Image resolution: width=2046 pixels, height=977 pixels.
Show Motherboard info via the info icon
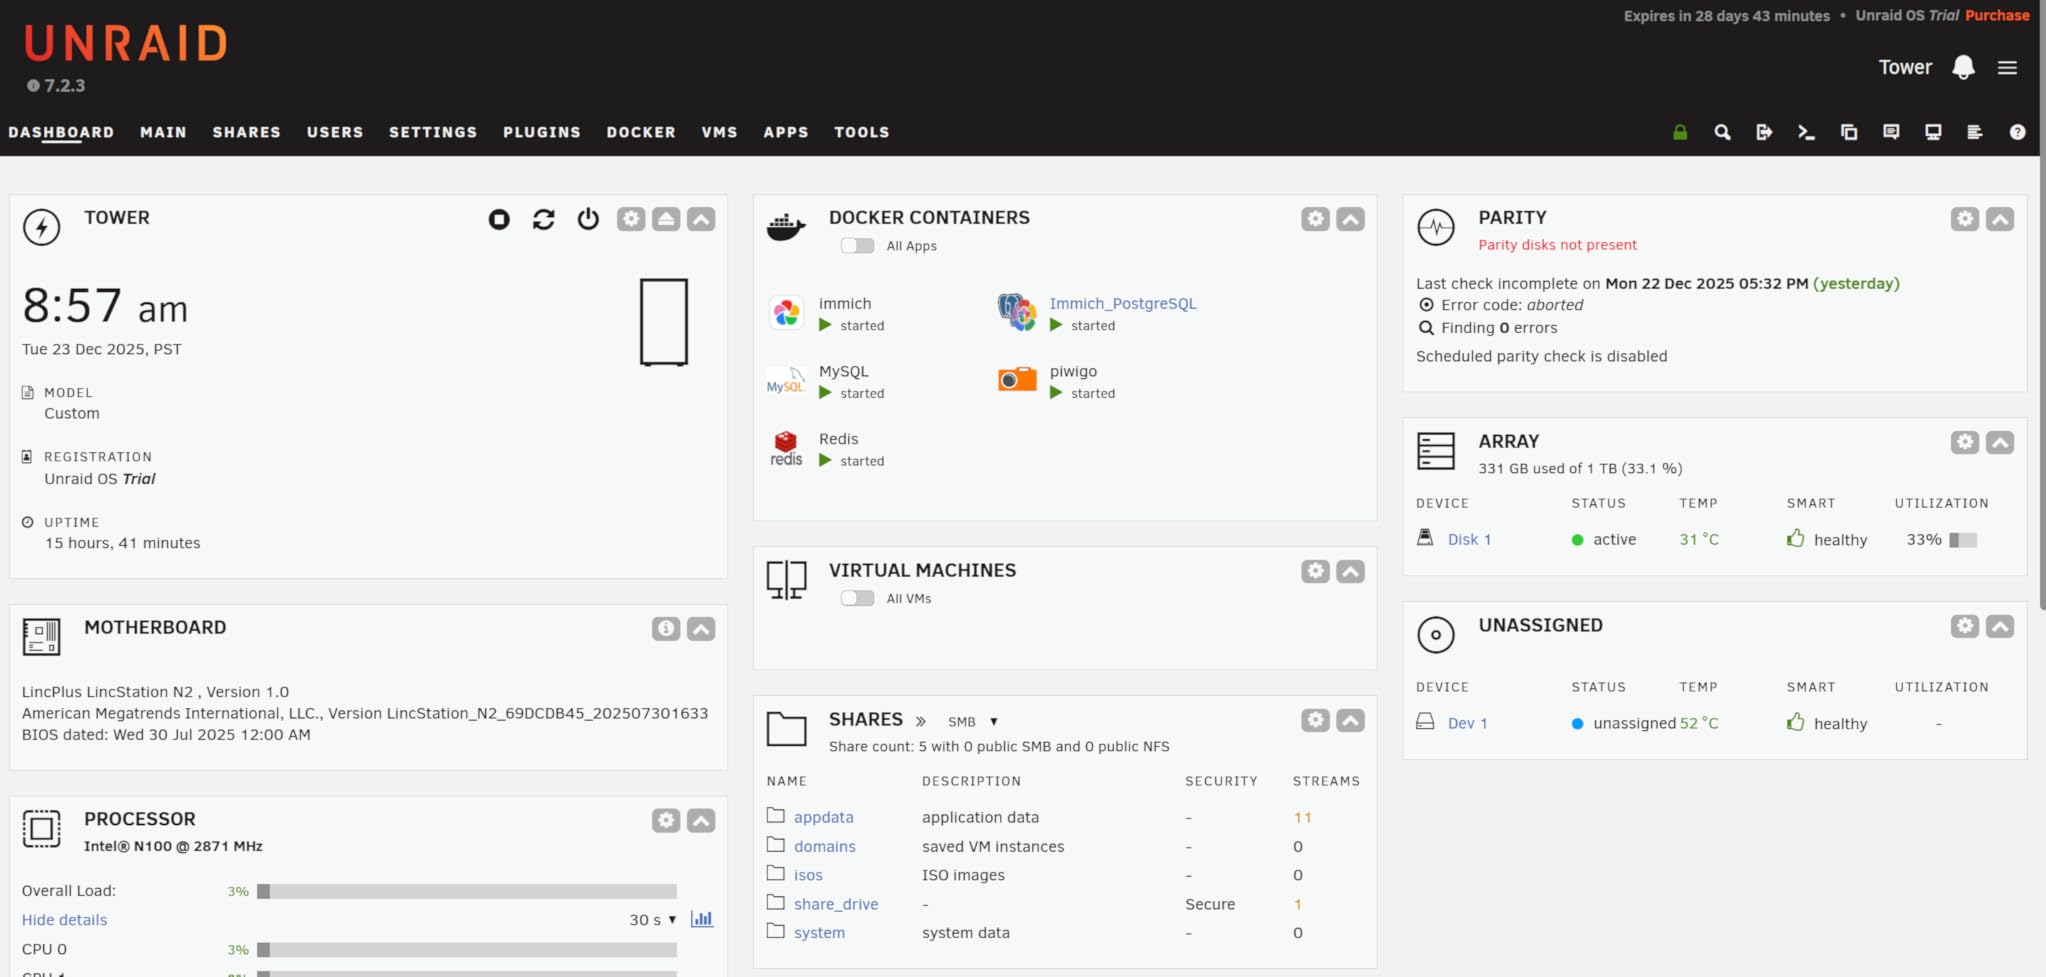pyautogui.click(x=666, y=629)
